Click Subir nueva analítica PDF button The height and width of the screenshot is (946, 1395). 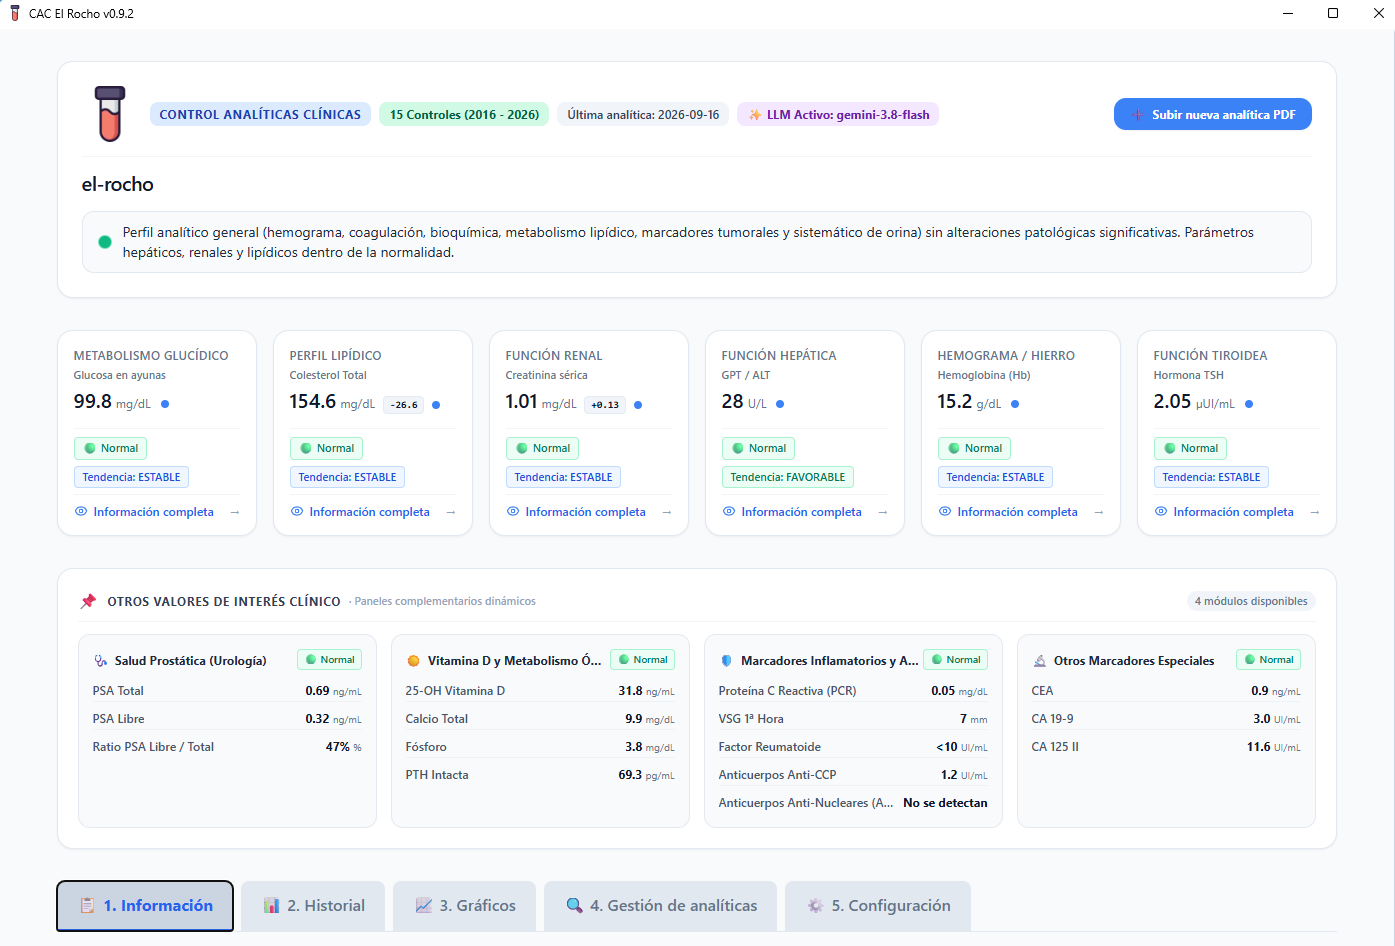coord(1213,114)
